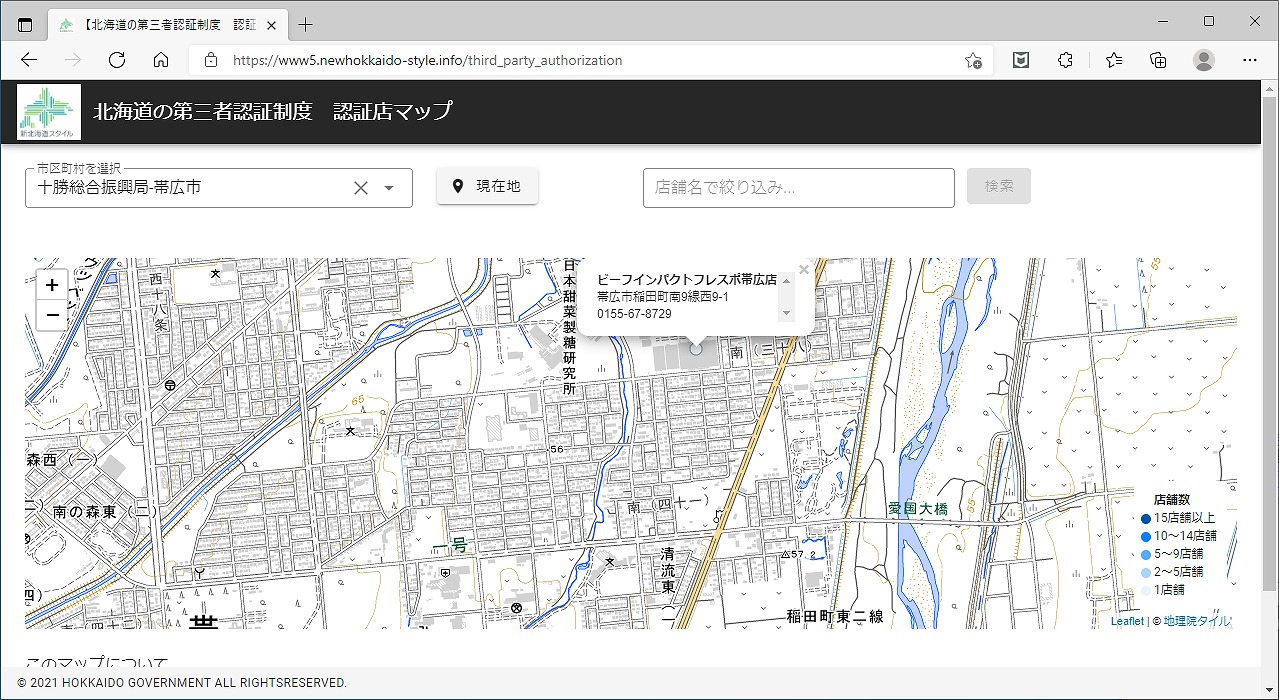The height and width of the screenshot is (700, 1279).
Task: Click the 現在地 current location button
Action: 487,186
